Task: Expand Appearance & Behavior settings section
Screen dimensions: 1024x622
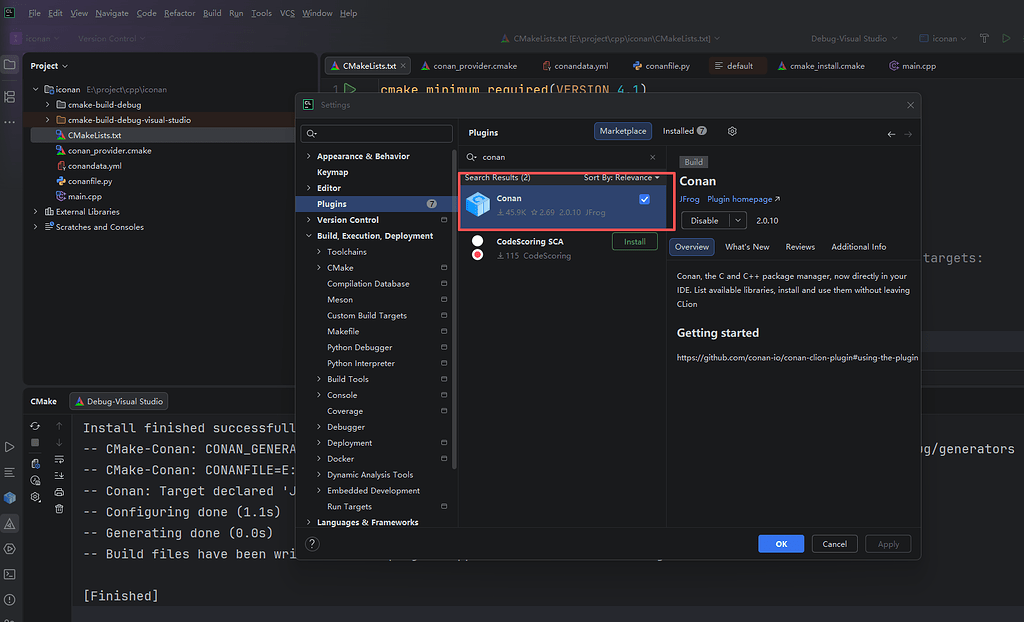Action: coord(308,156)
